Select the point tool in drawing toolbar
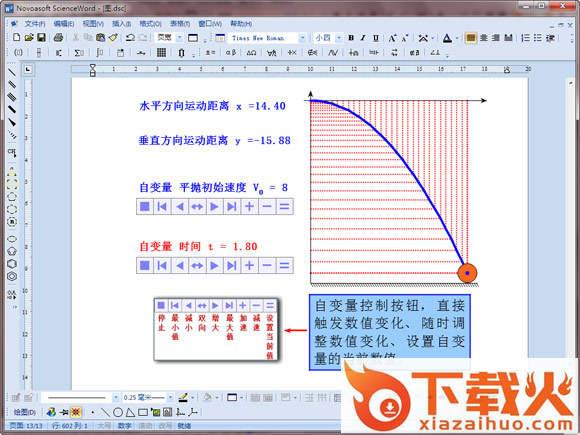580x435 pixels. click(92, 412)
